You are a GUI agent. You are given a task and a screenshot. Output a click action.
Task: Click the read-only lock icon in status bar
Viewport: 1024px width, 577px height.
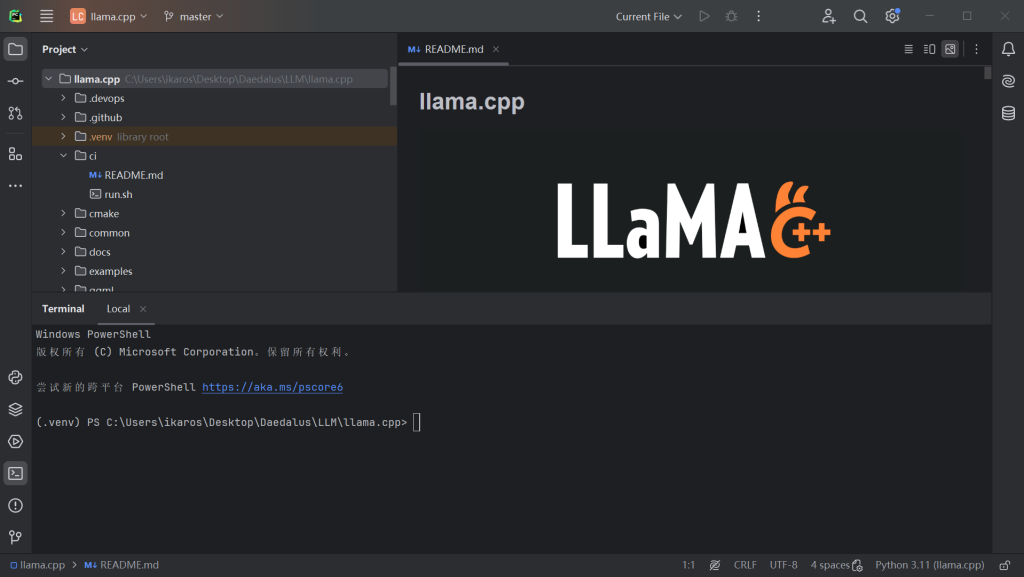pos(1005,565)
